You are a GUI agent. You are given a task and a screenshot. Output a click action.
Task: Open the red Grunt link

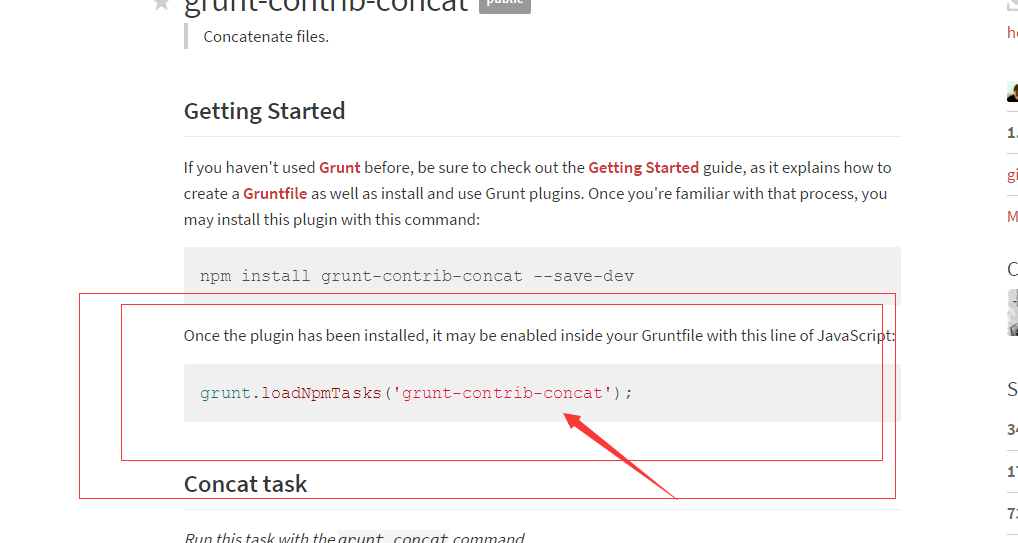coord(339,167)
